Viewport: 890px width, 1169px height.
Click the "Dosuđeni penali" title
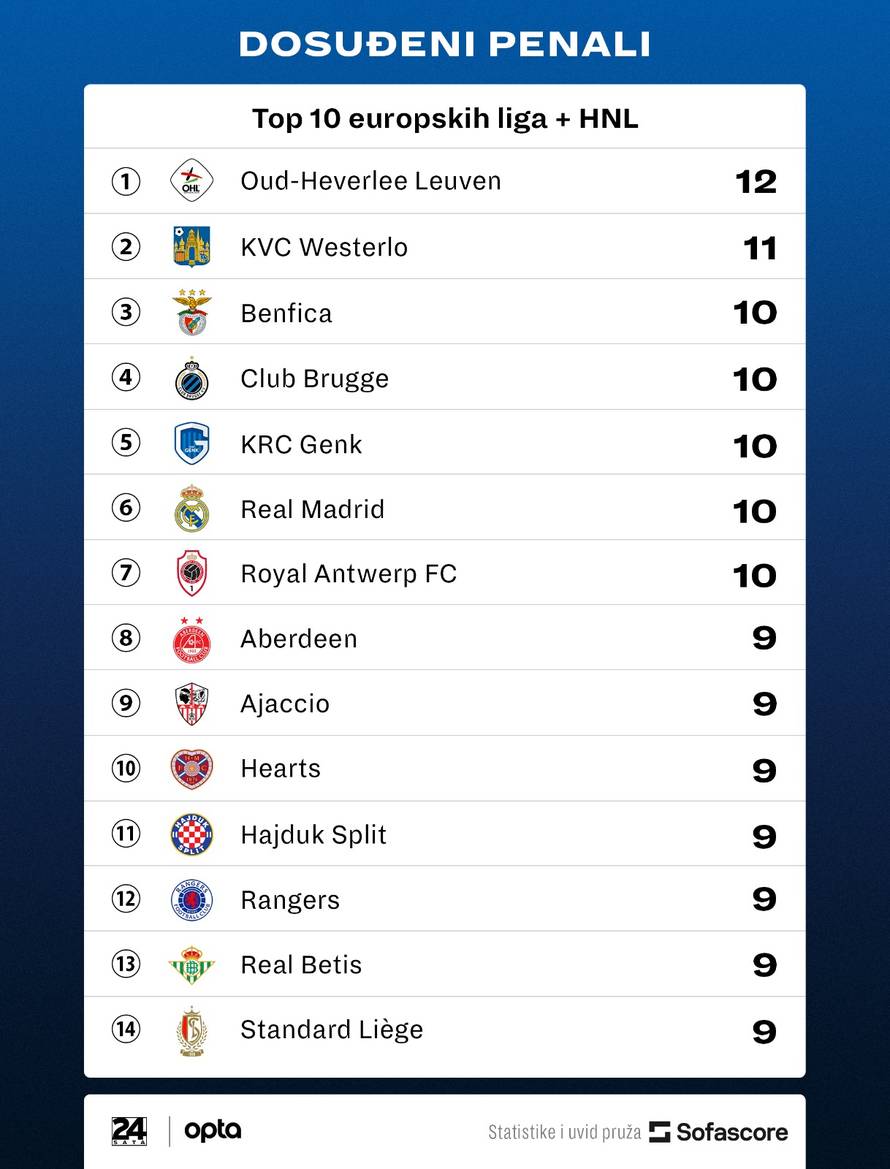click(445, 44)
